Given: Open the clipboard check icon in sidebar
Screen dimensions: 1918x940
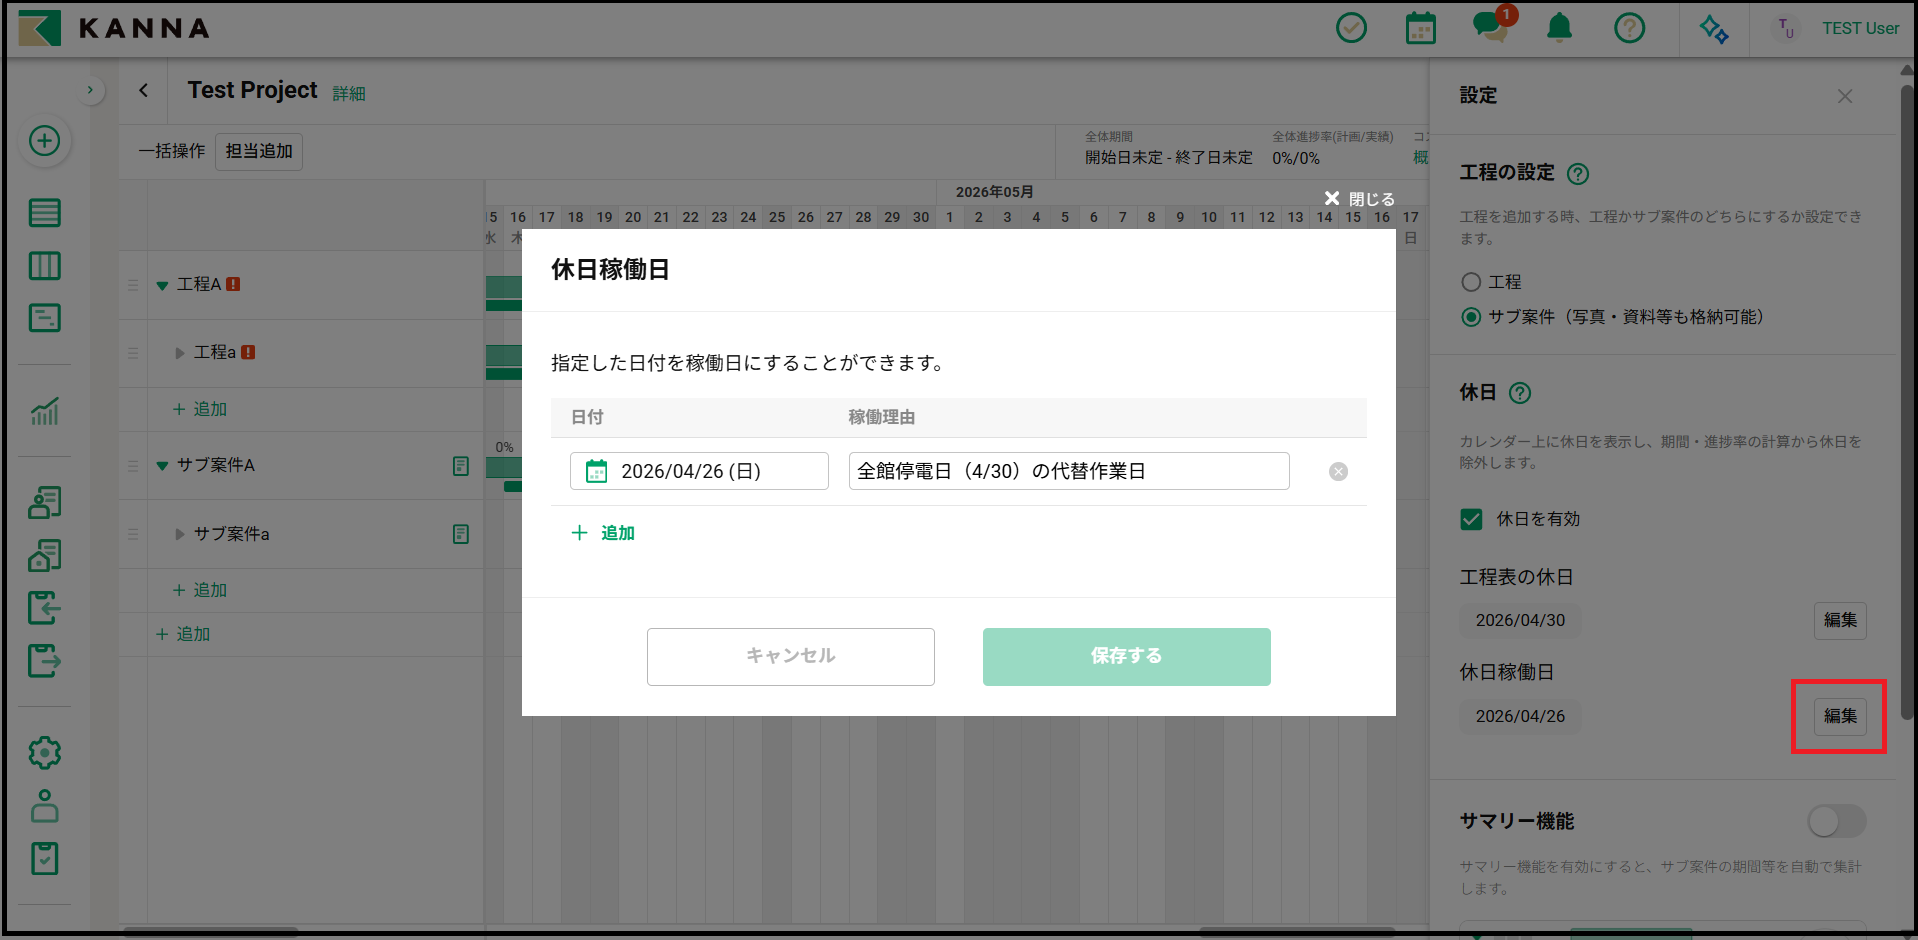Looking at the screenshot, I should click(x=44, y=858).
